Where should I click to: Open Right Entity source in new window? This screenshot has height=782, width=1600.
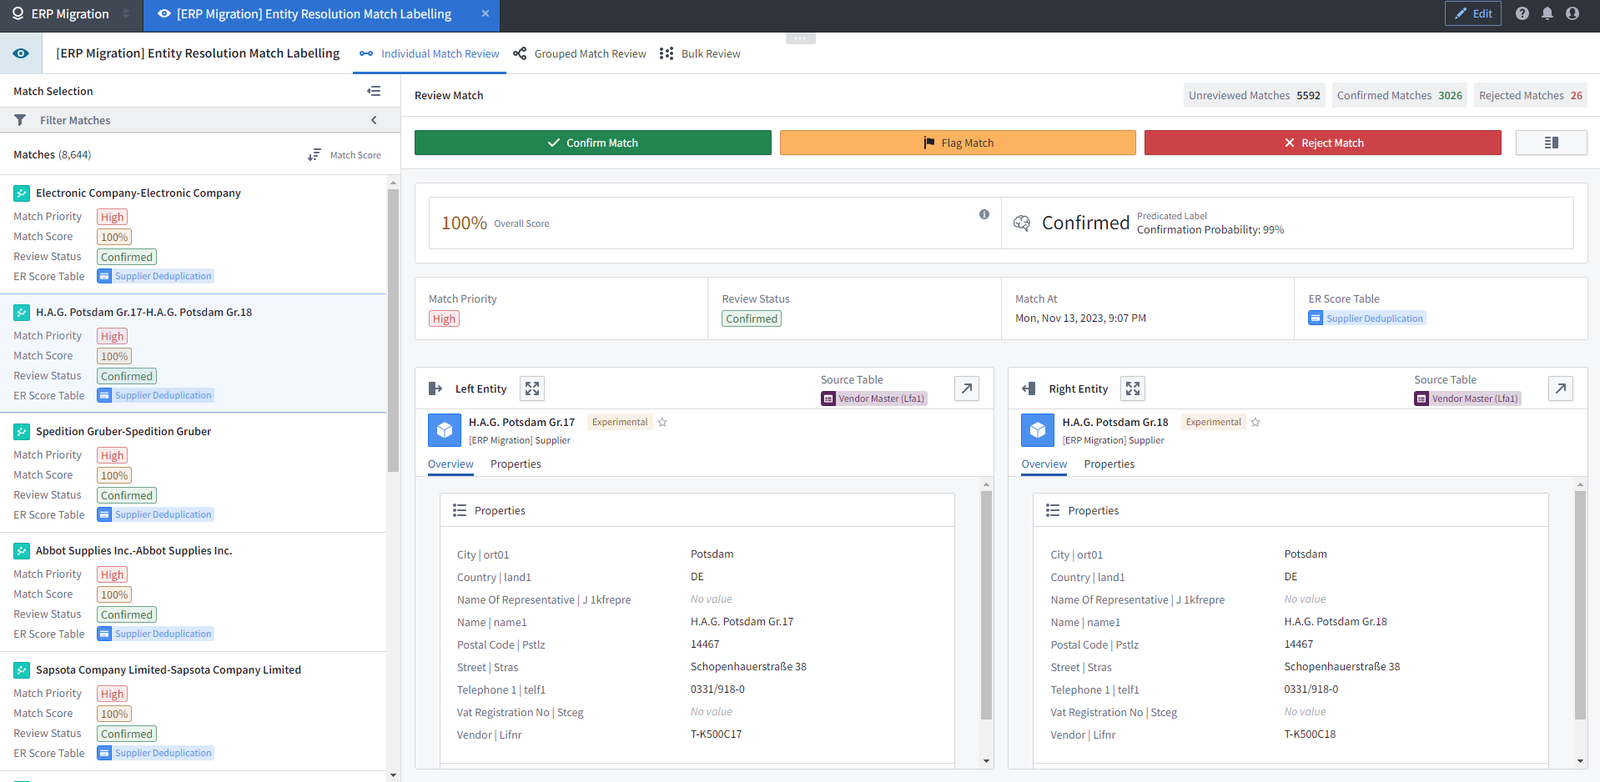click(1560, 389)
